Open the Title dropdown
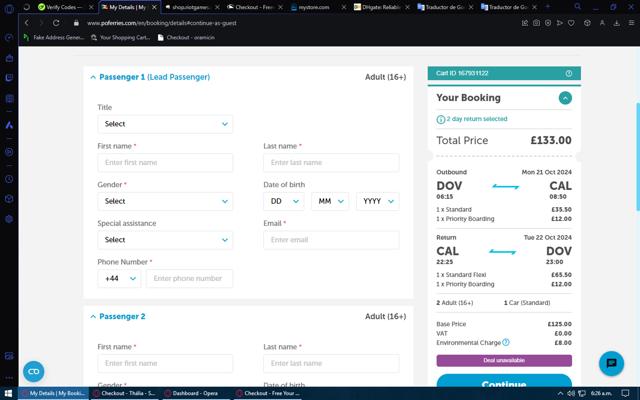 click(165, 124)
